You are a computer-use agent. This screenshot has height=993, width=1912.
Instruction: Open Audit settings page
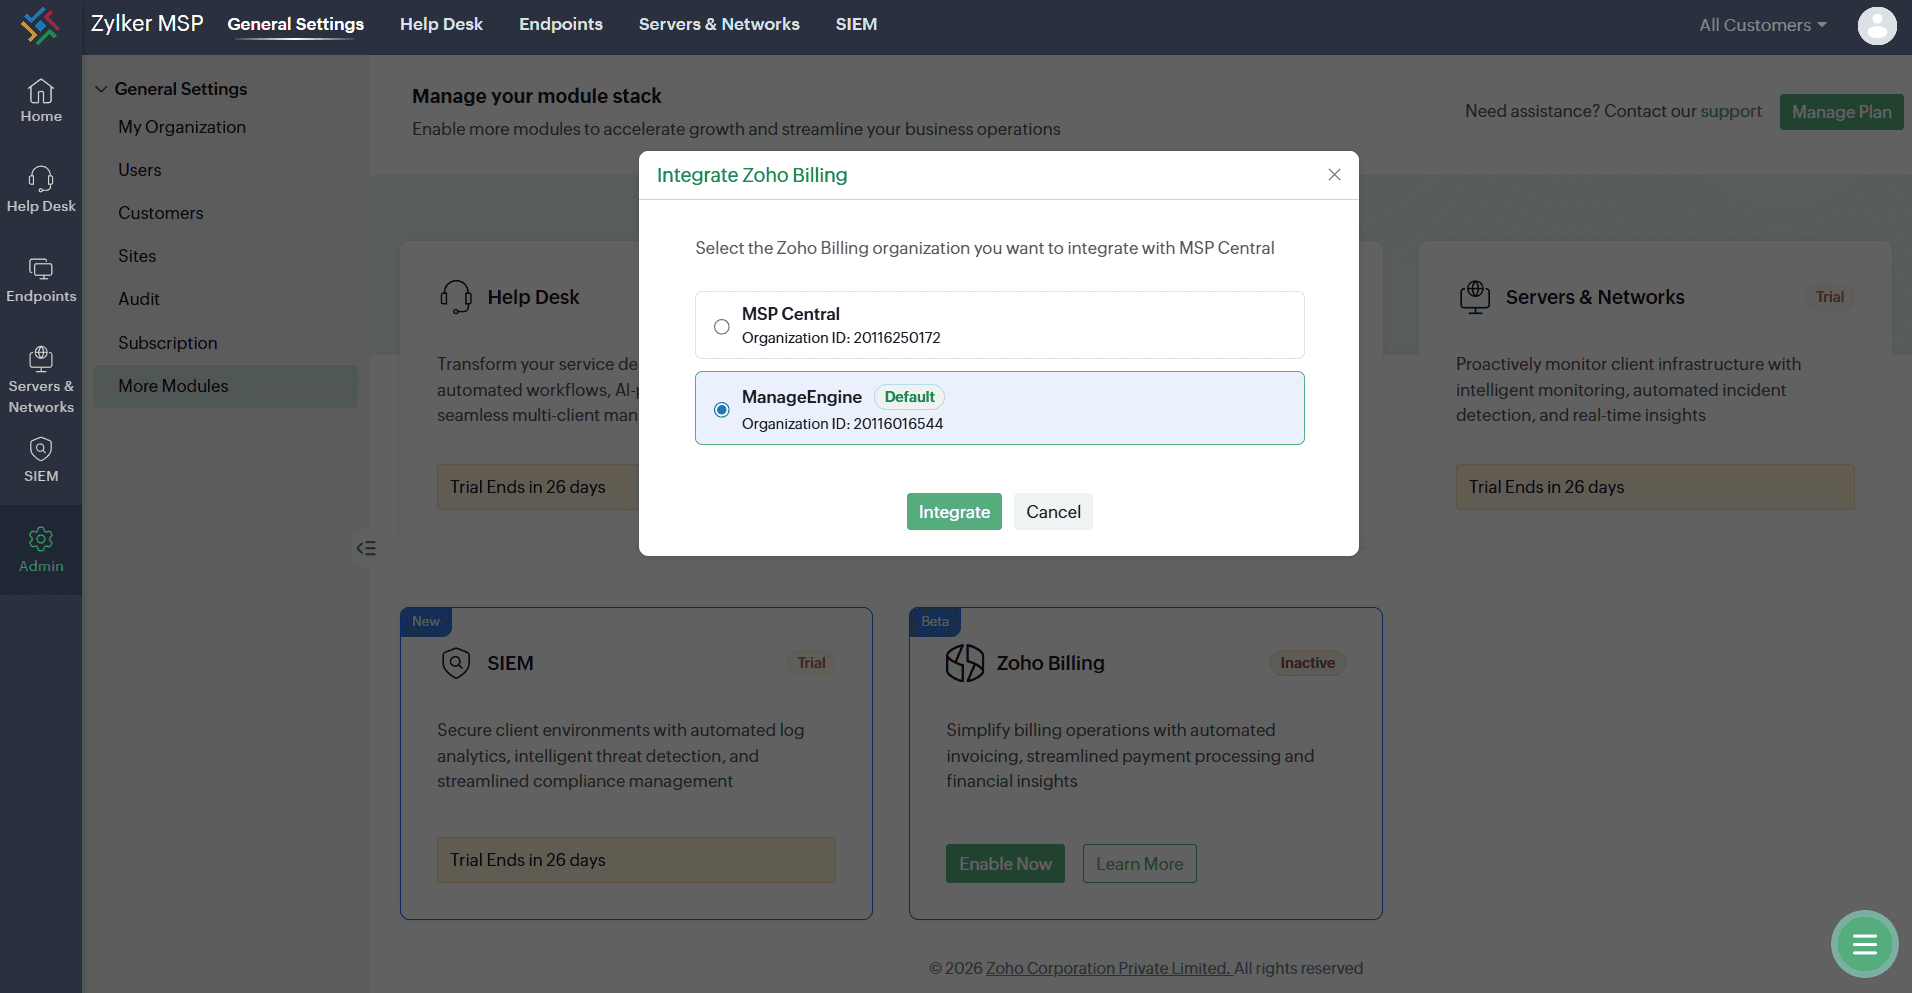click(x=139, y=299)
